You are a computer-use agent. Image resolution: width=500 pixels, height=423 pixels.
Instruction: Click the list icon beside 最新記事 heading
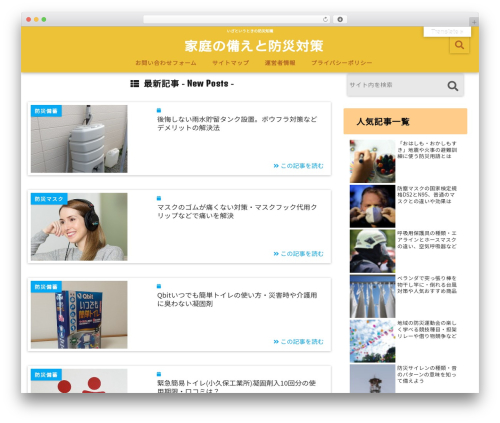click(134, 84)
